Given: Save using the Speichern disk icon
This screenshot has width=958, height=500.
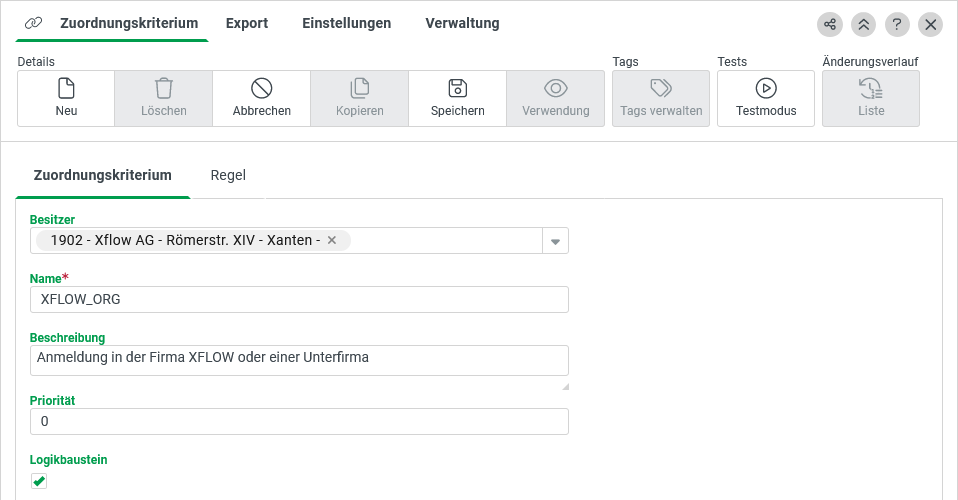Looking at the screenshot, I should [458, 88].
